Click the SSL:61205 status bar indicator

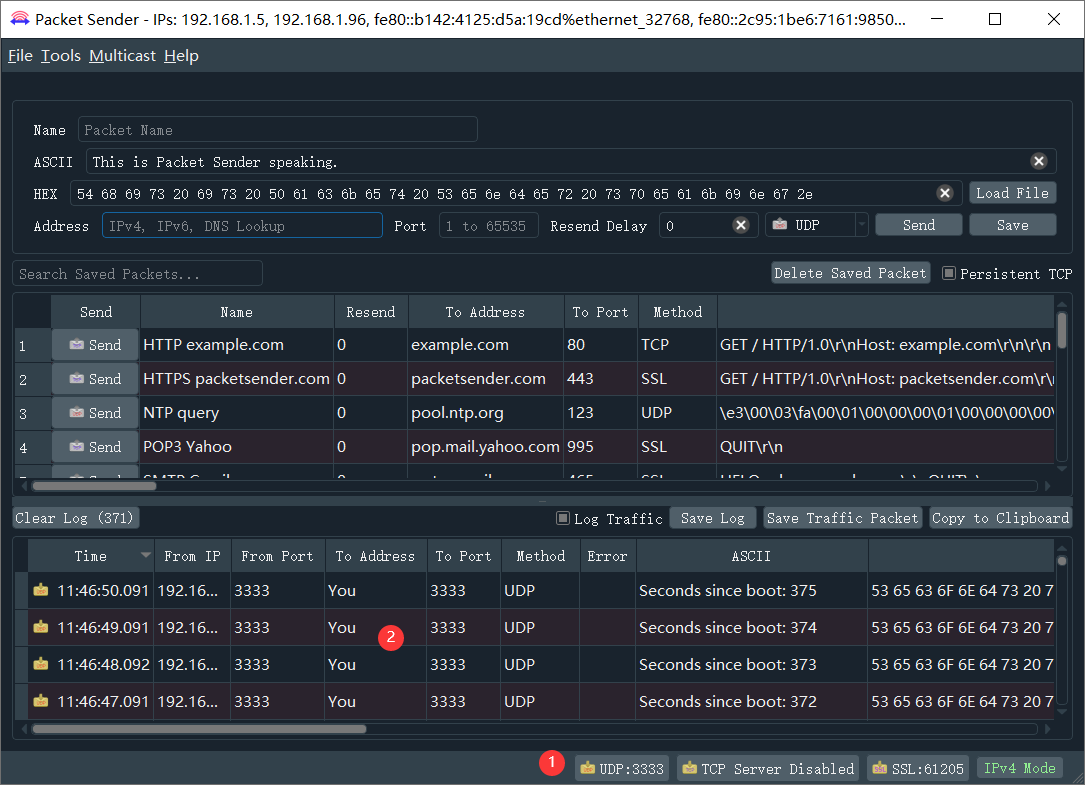[918, 768]
